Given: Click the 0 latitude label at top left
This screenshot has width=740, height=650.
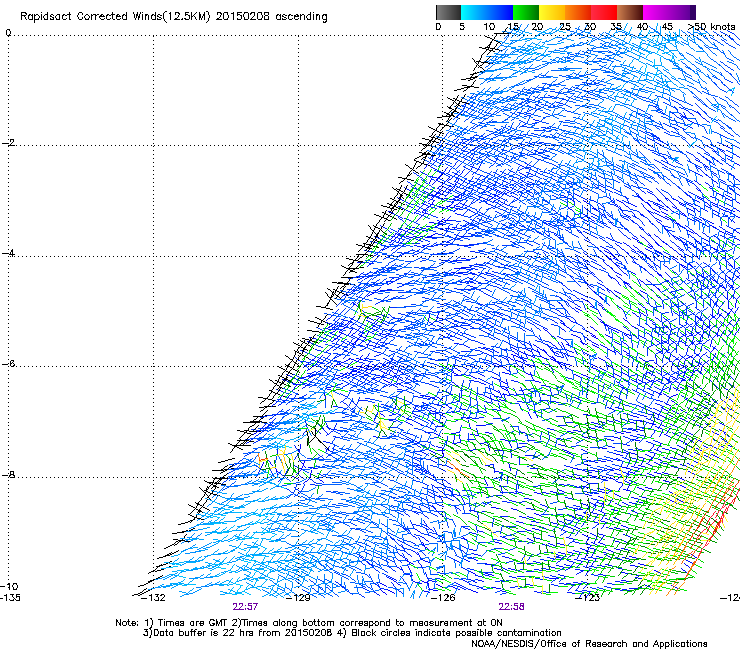Looking at the screenshot, I should click(8, 33).
